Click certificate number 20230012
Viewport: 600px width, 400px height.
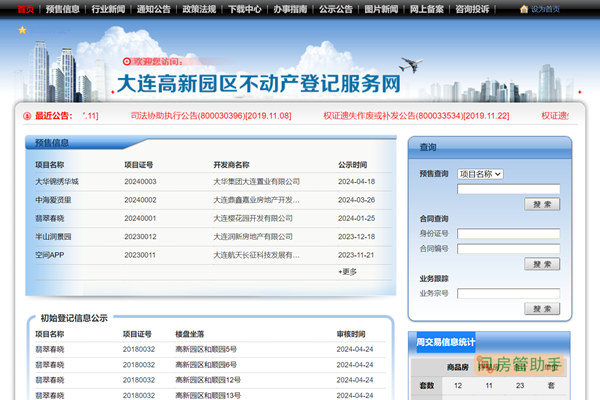pyautogui.click(x=140, y=237)
